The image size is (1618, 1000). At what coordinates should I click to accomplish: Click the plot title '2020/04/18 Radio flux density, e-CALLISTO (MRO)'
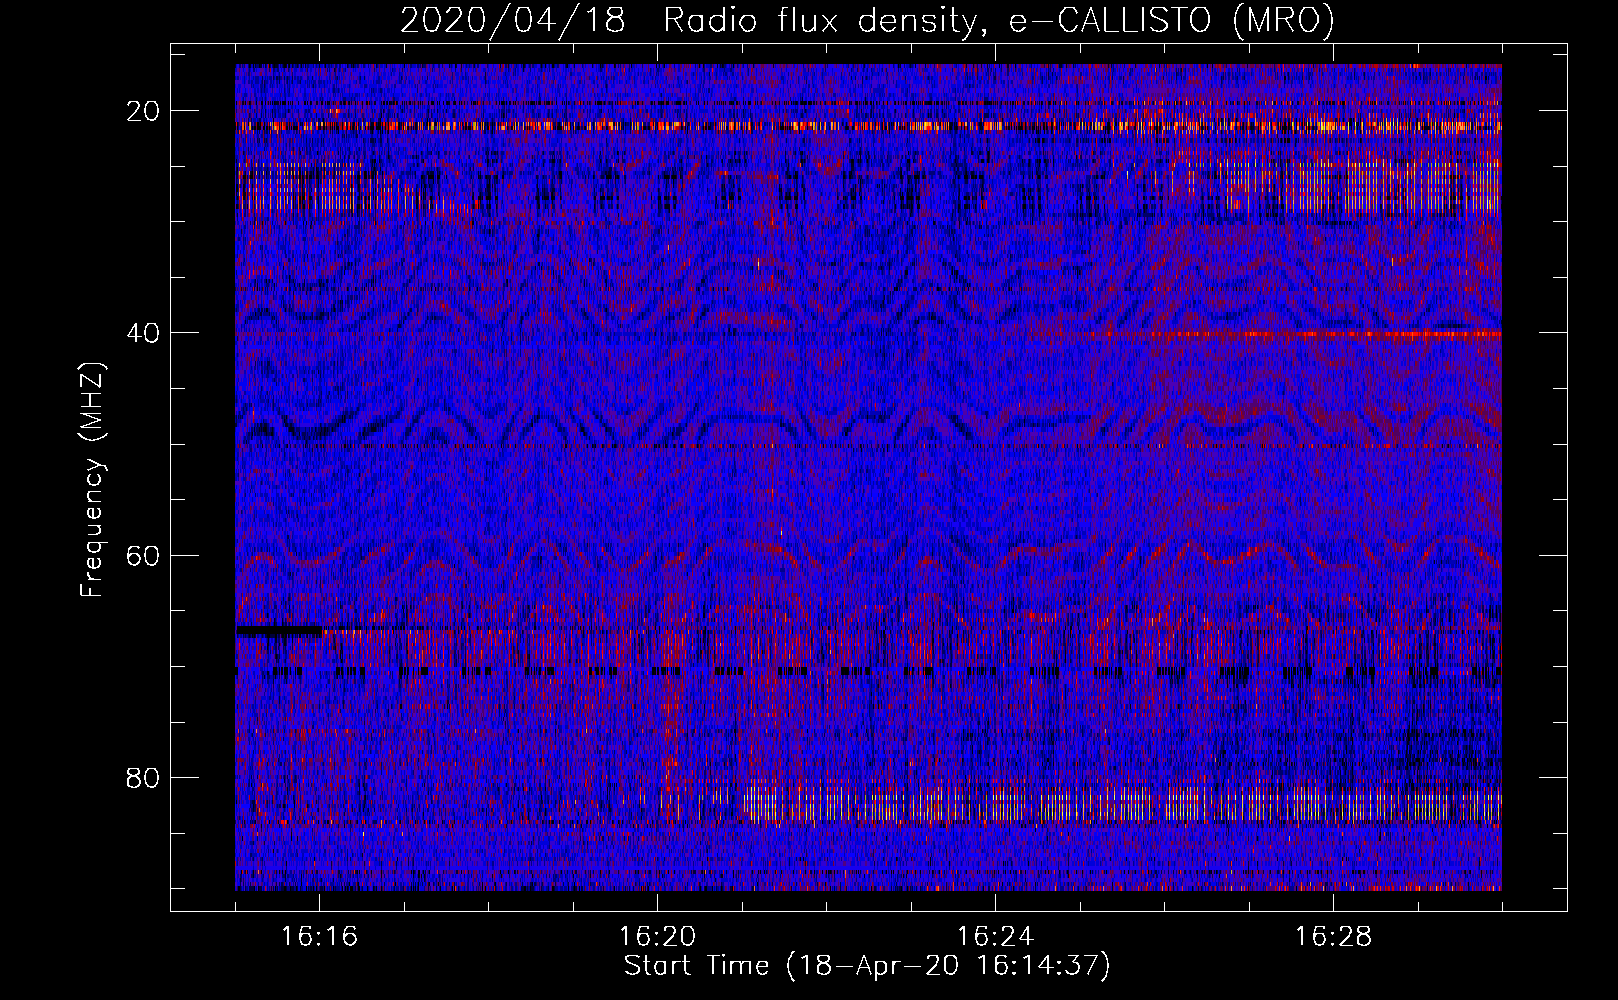(x=867, y=20)
